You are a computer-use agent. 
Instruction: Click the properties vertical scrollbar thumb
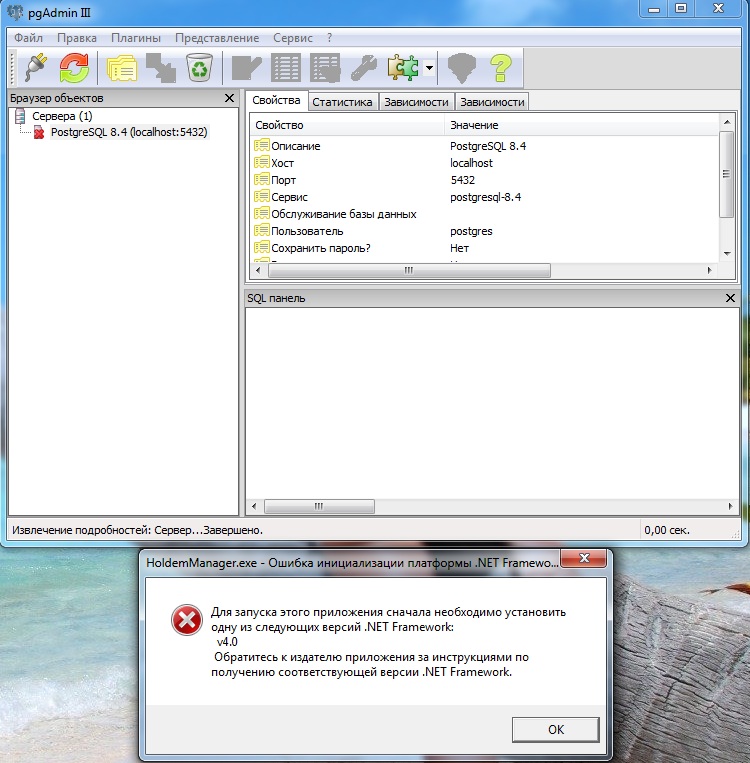point(727,174)
